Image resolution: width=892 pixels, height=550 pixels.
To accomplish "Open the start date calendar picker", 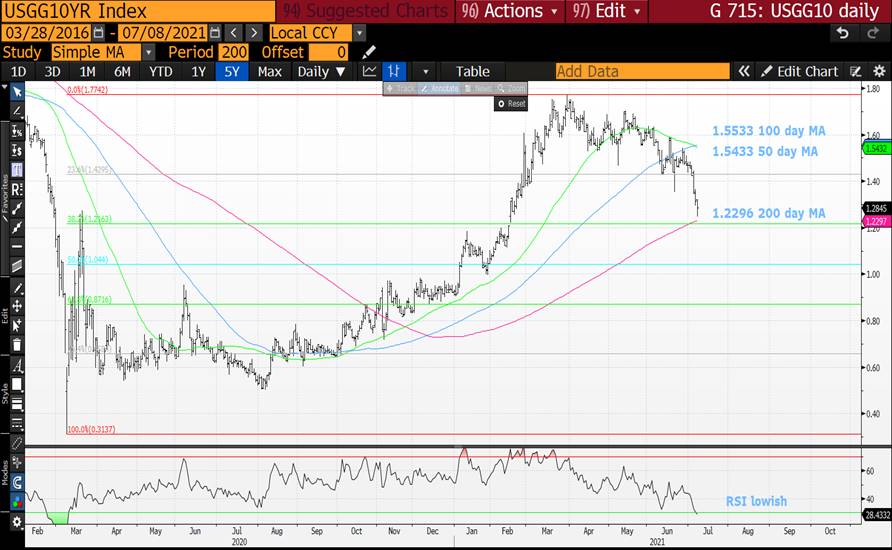I will (98, 33).
